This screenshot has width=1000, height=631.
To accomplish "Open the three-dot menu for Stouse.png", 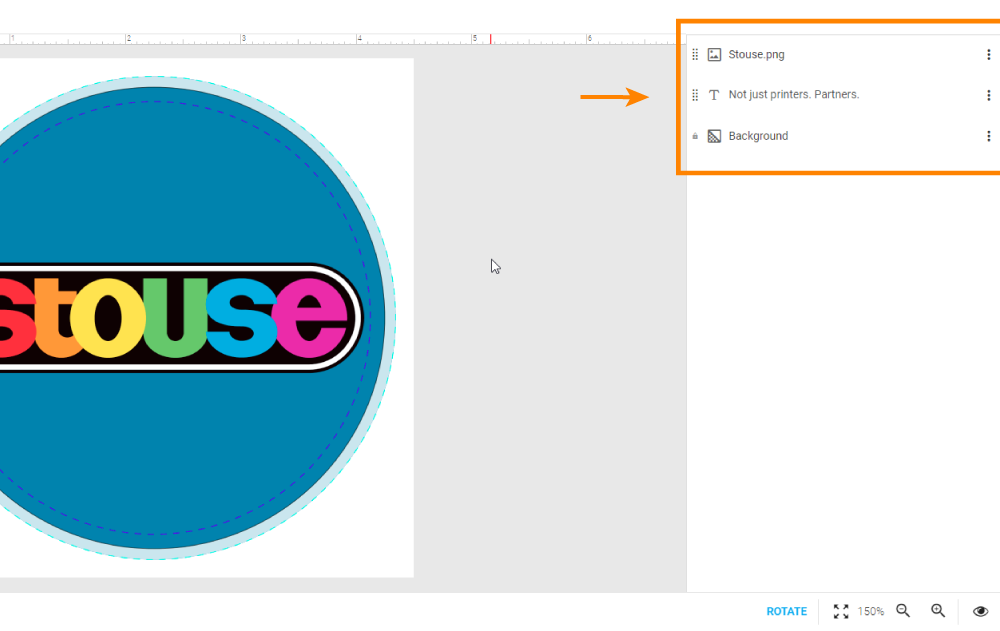I will coord(989,55).
